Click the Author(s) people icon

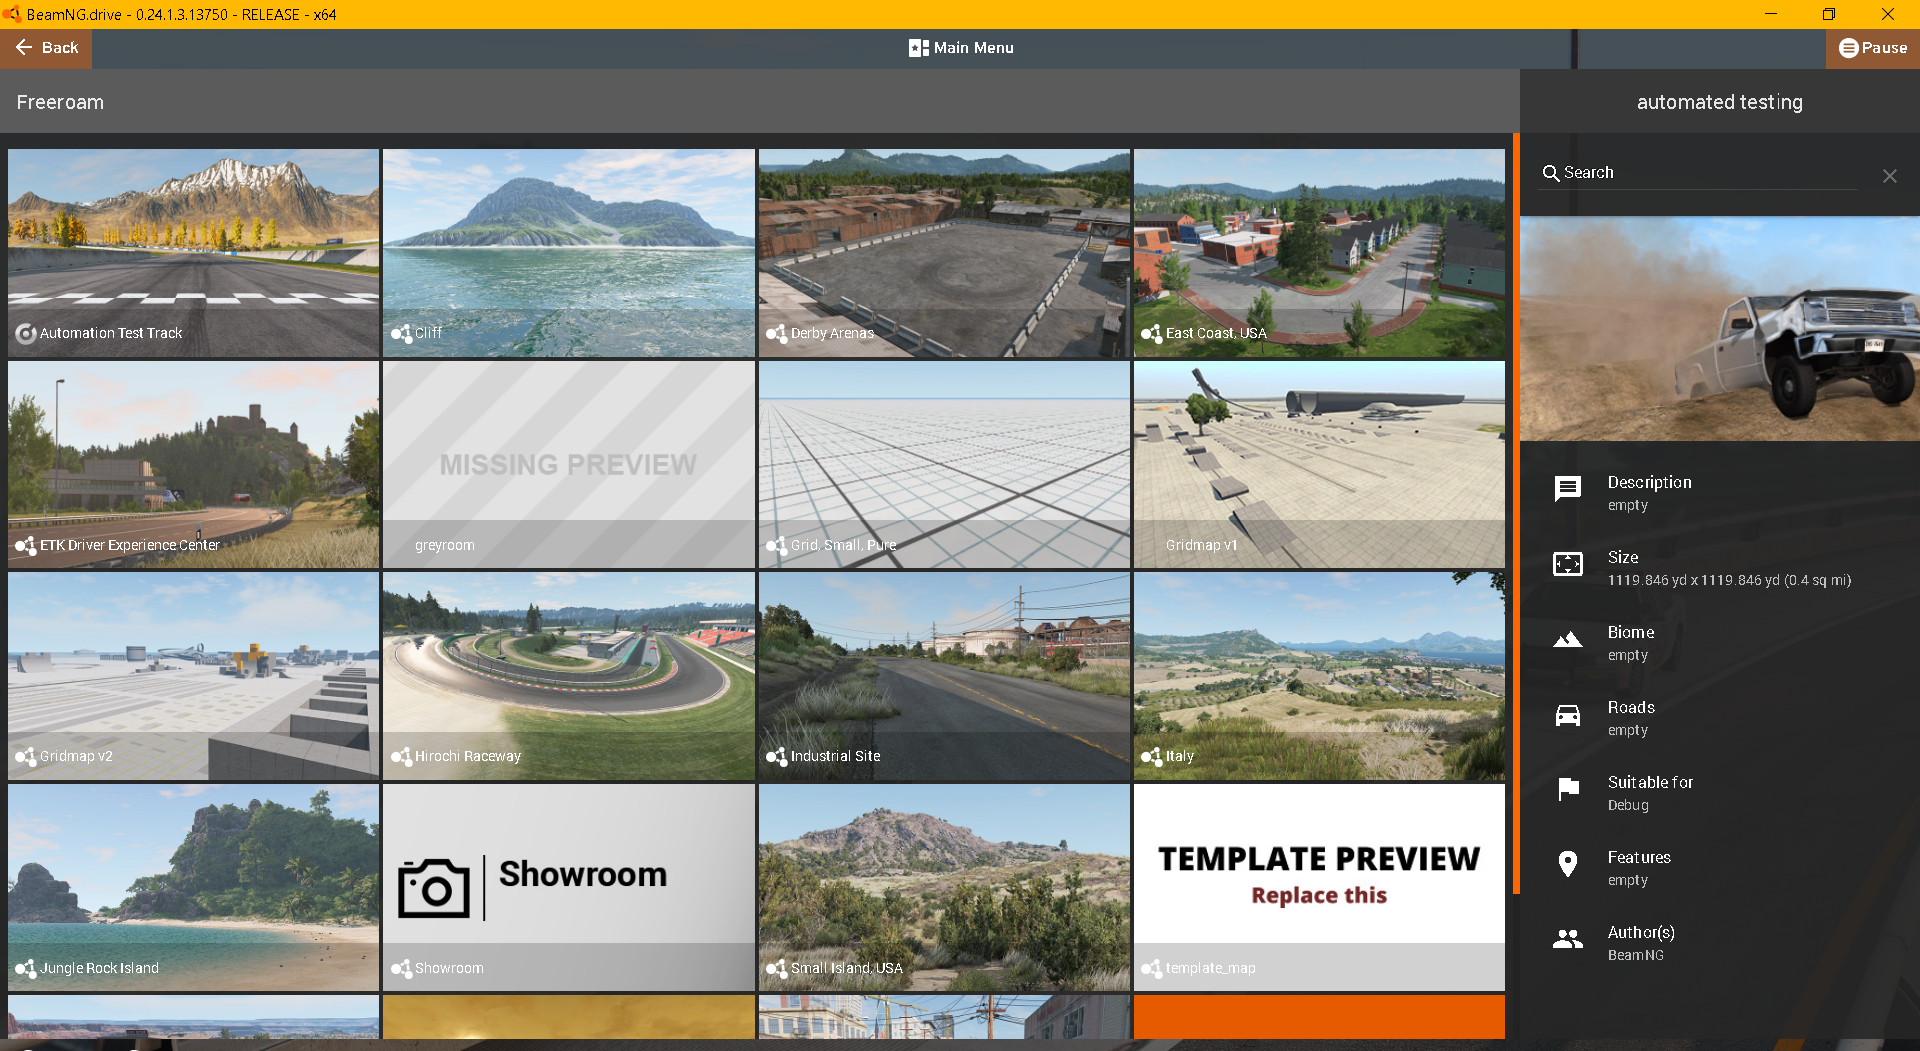(x=1567, y=939)
